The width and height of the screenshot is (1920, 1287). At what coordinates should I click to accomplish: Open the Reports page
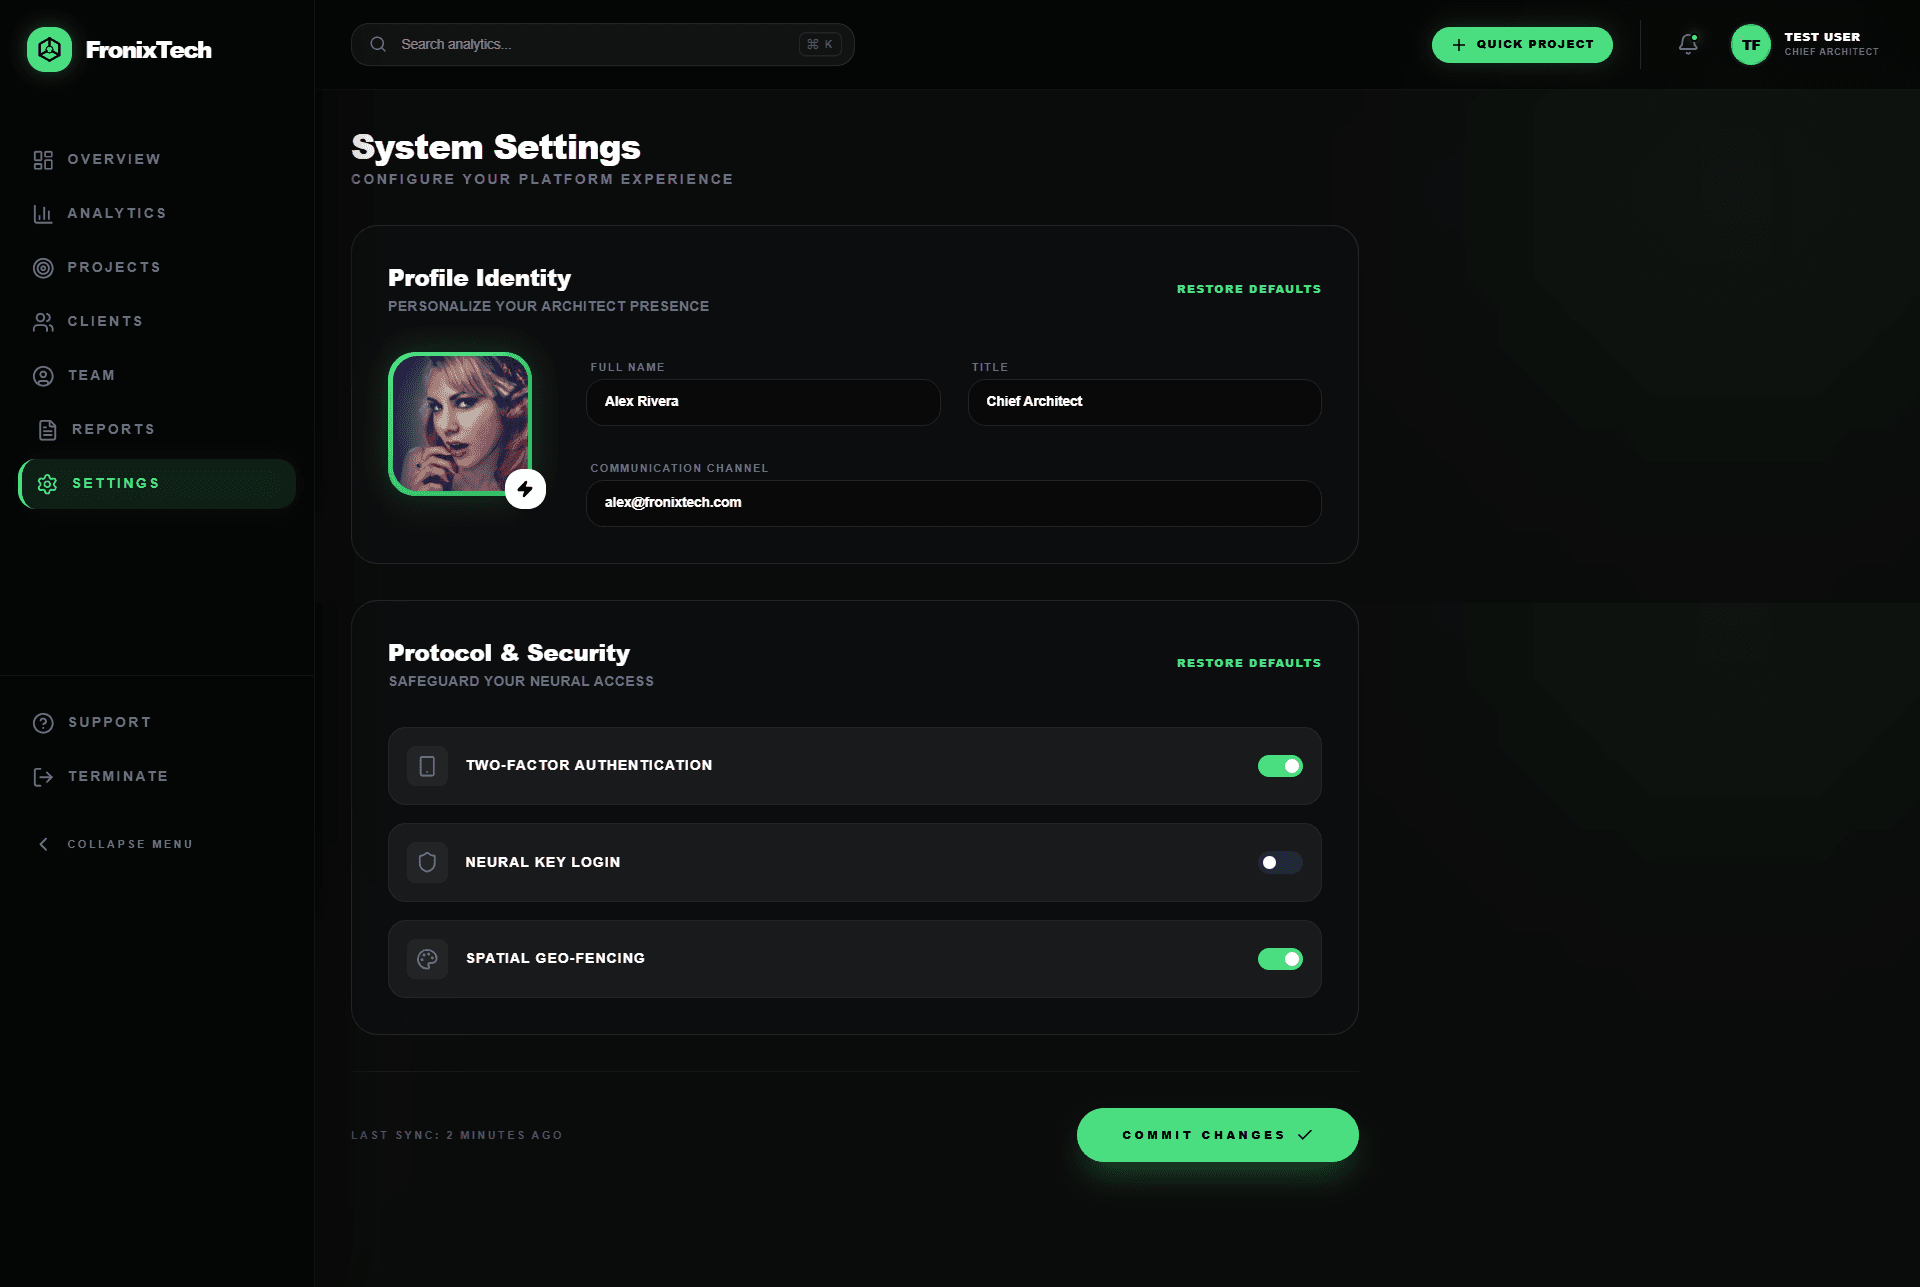point(113,429)
